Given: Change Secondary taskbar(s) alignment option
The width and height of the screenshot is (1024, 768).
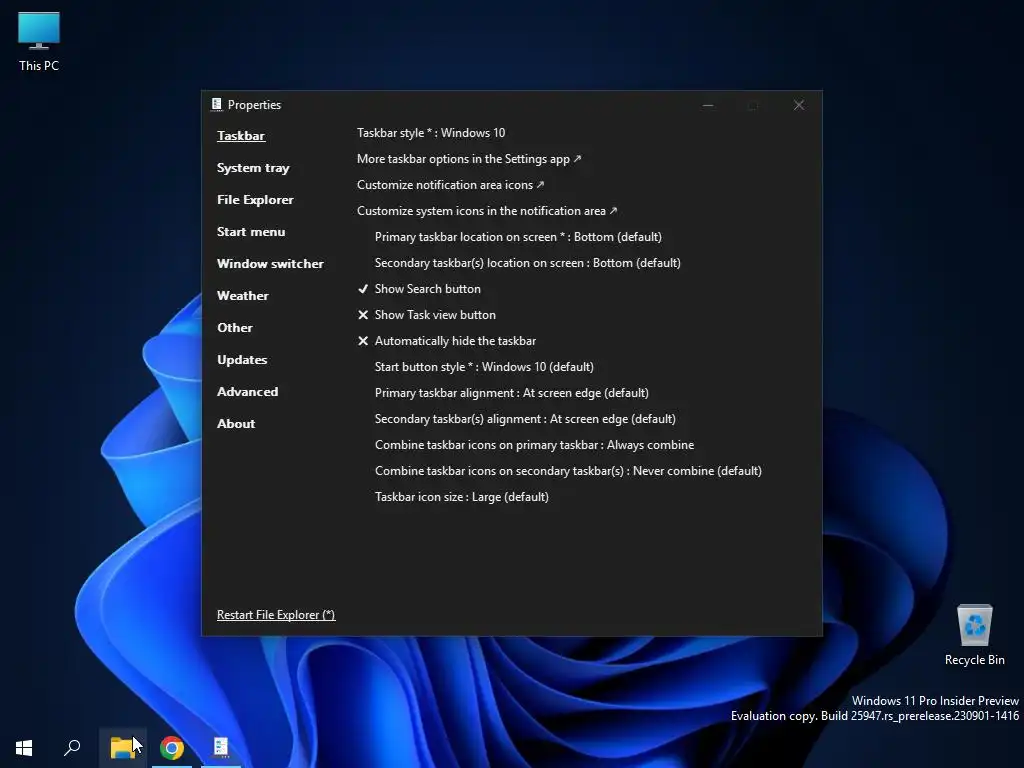Looking at the screenshot, I should [x=525, y=419].
